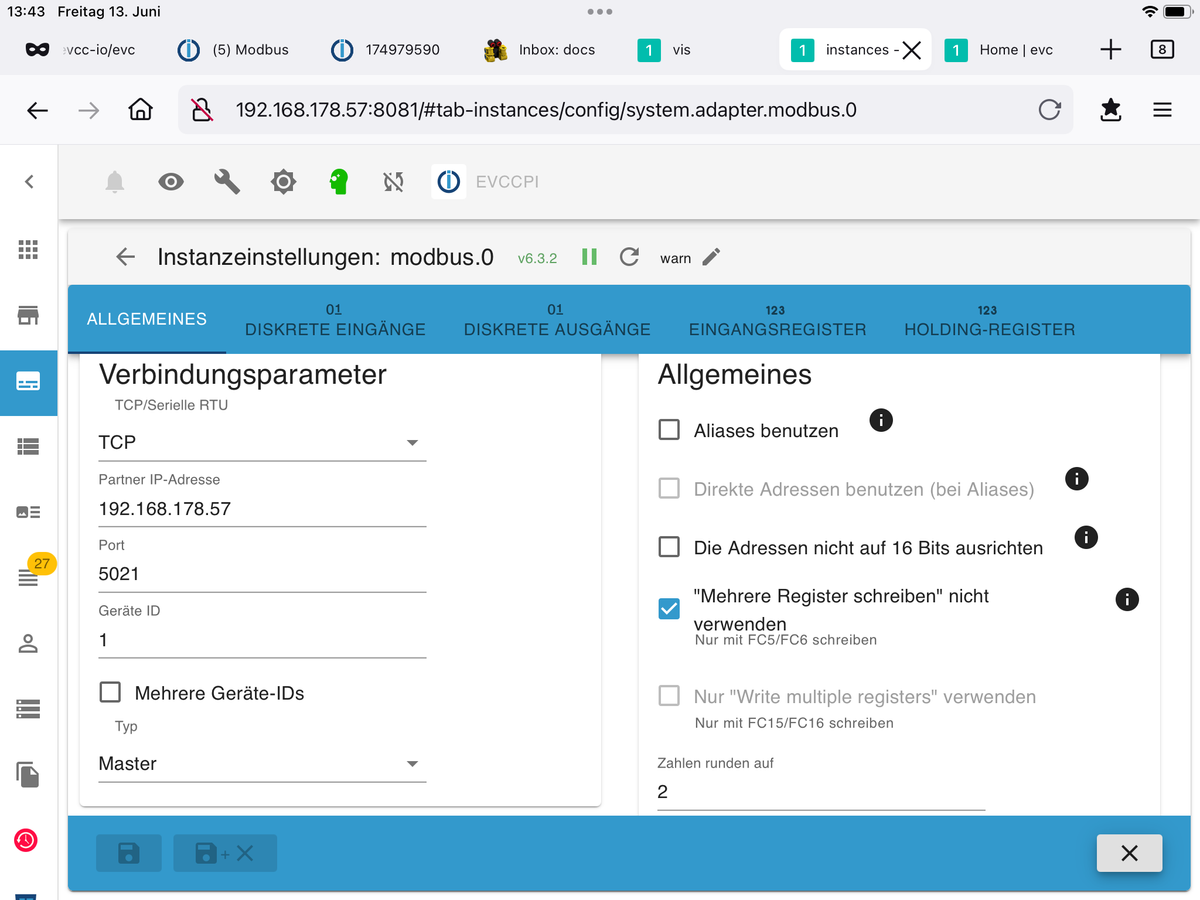Switch to the Holding-Register tab
Image resolution: width=1200 pixels, height=900 pixels.
point(989,321)
